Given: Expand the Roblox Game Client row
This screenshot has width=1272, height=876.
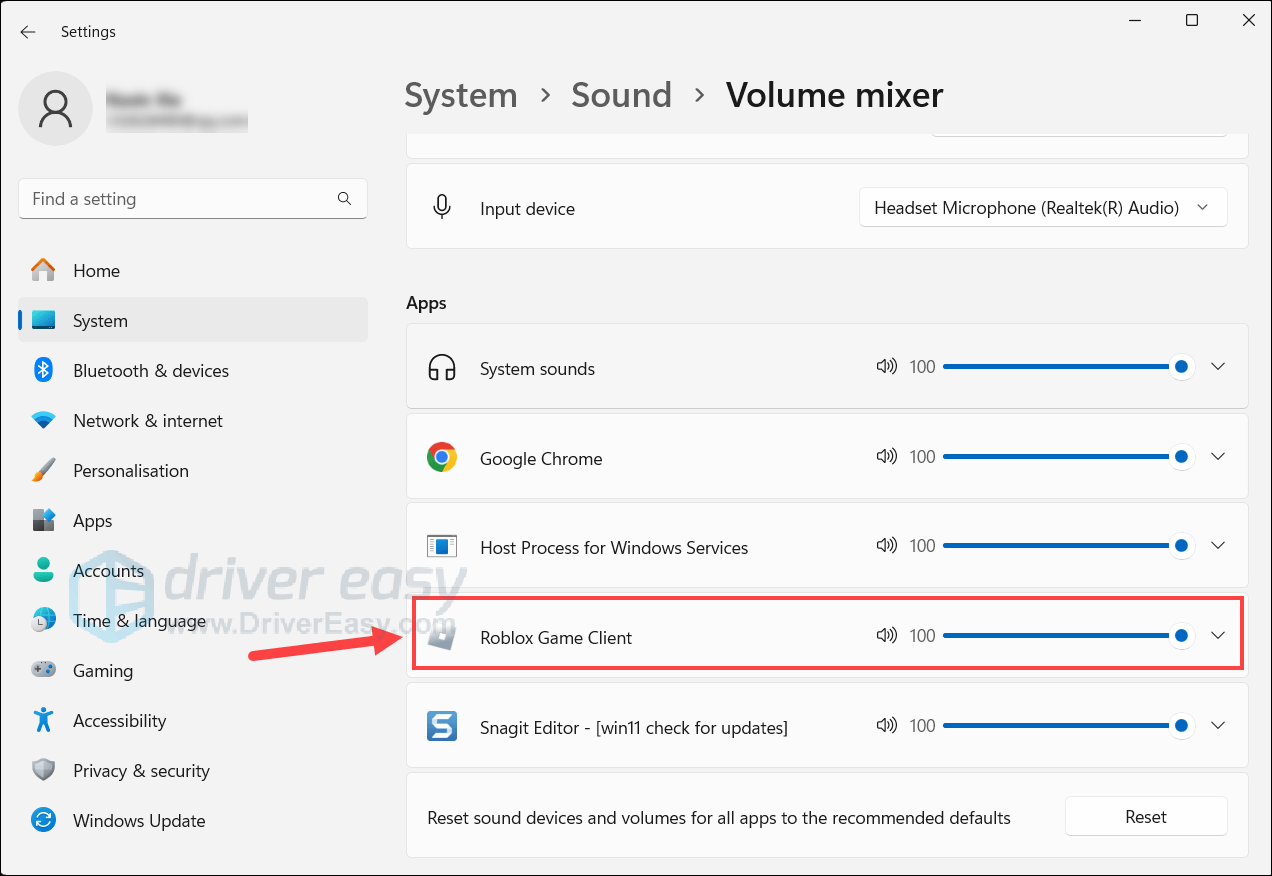Looking at the screenshot, I should [1218, 635].
